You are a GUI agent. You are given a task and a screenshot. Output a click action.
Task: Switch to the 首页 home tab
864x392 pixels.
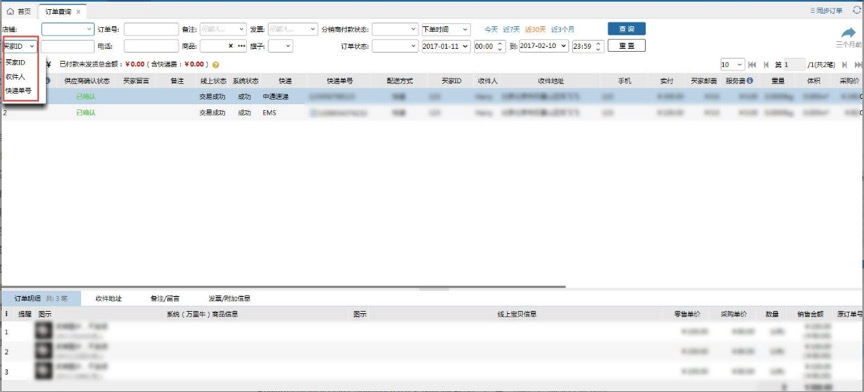pyautogui.click(x=19, y=11)
